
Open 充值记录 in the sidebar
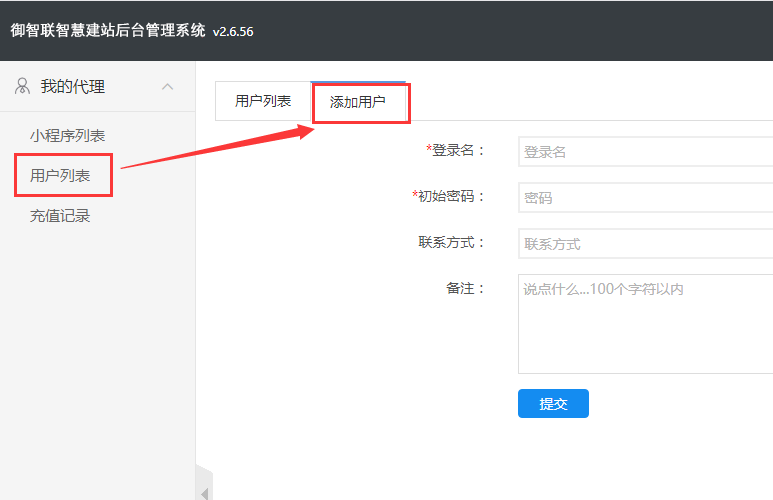(60, 215)
